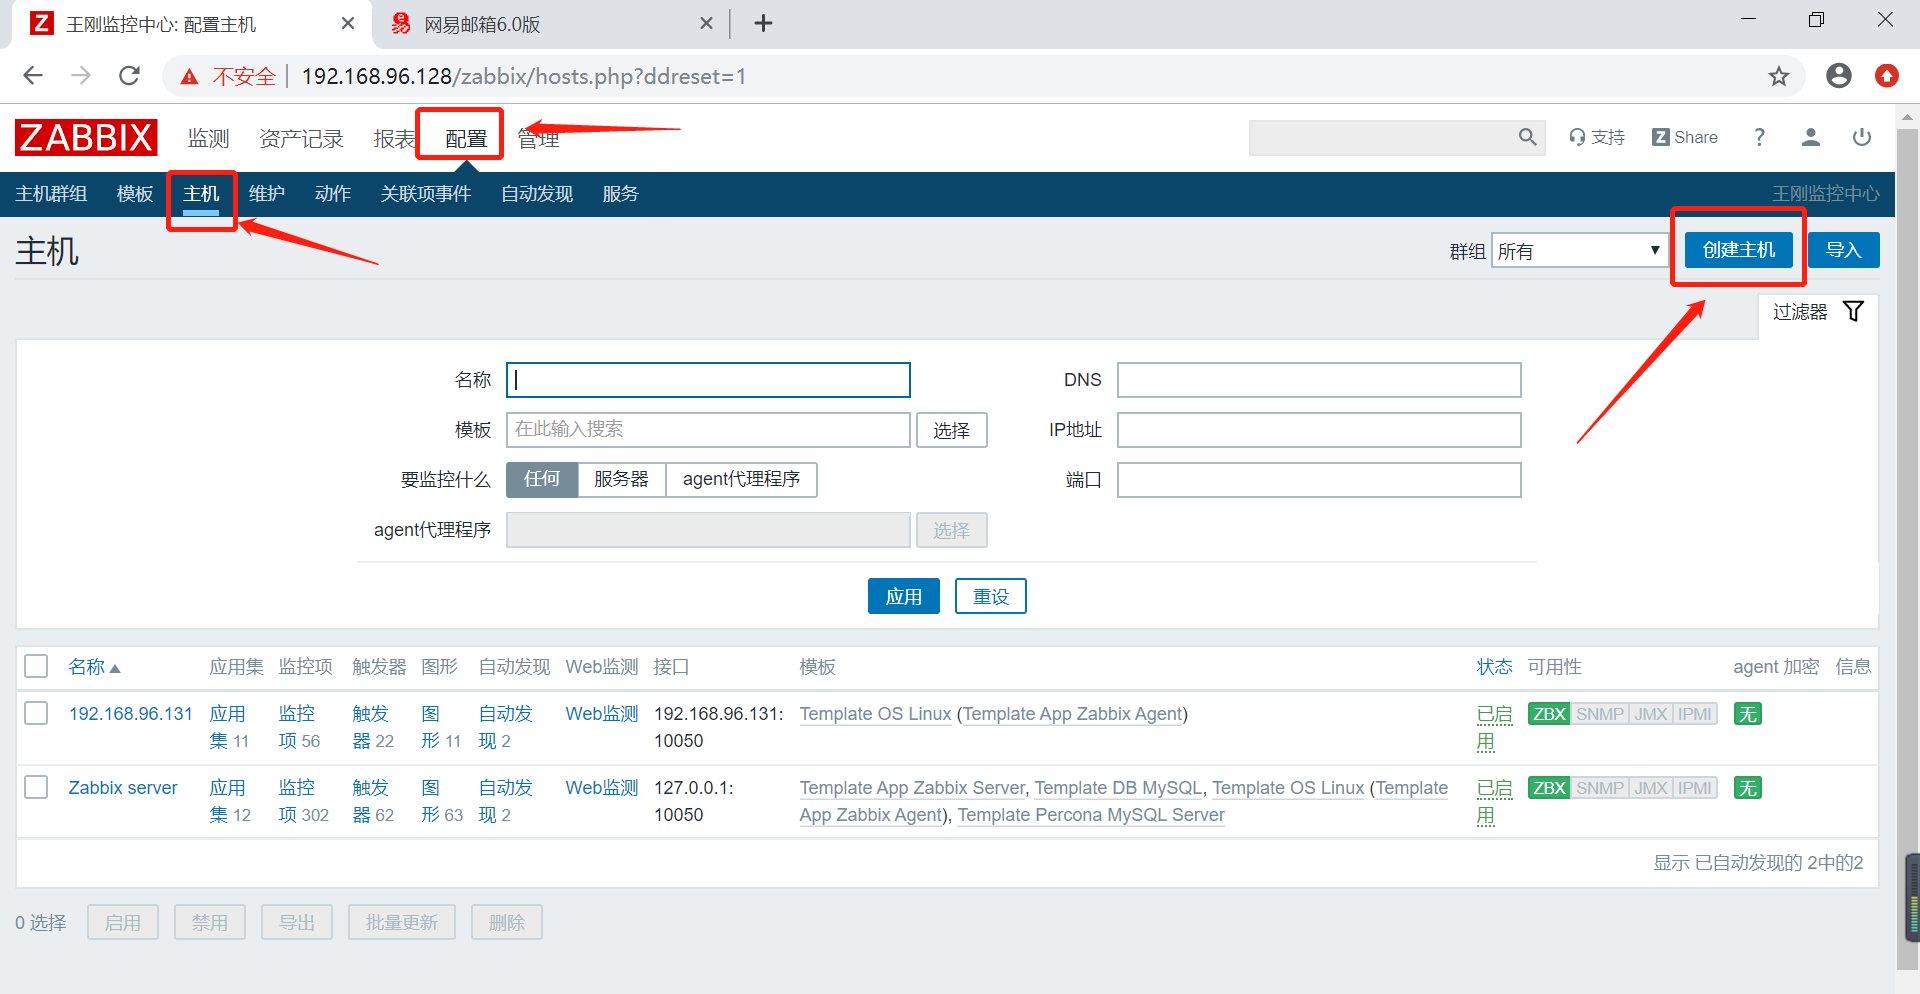Open Zabbix Share link
The width and height of the screenshot is (1920, 994).
pos(1685,137)
